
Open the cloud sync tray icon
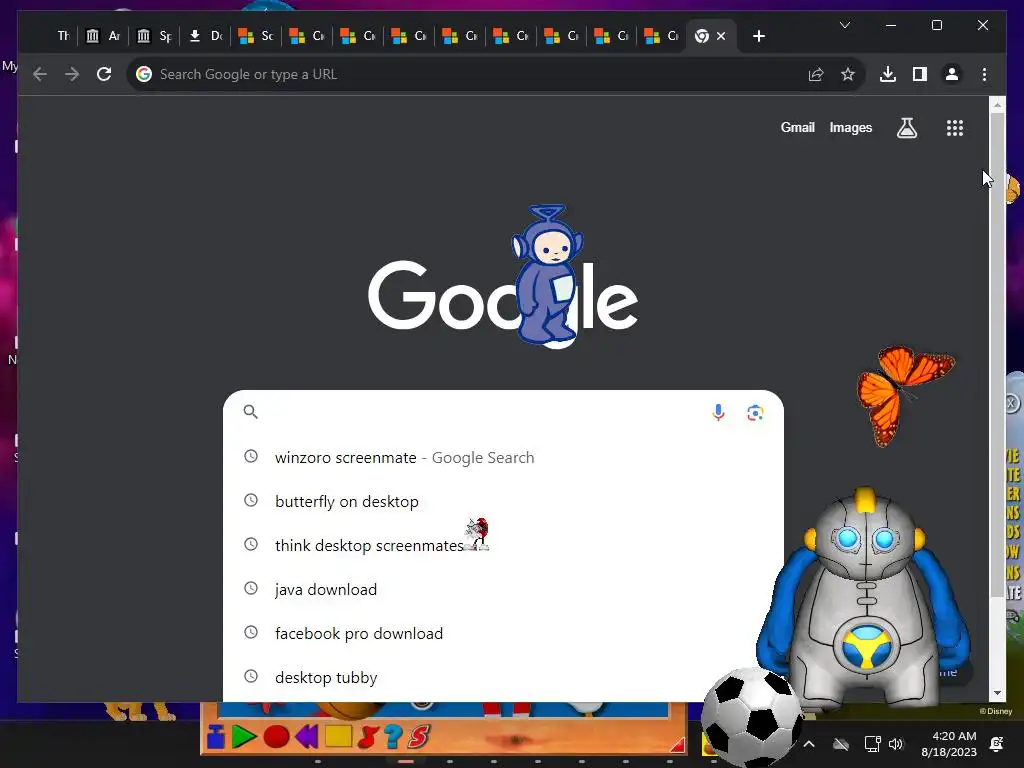(x=841, y=744)
